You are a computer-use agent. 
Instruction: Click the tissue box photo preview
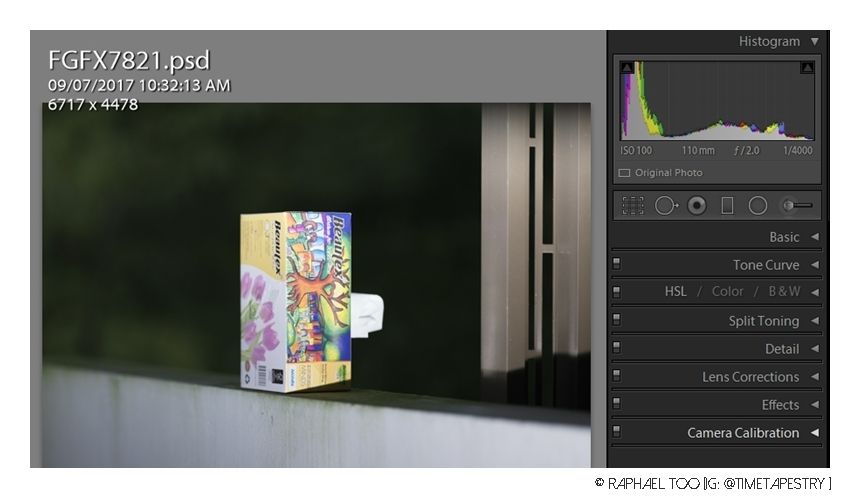[x=316, y=285]
